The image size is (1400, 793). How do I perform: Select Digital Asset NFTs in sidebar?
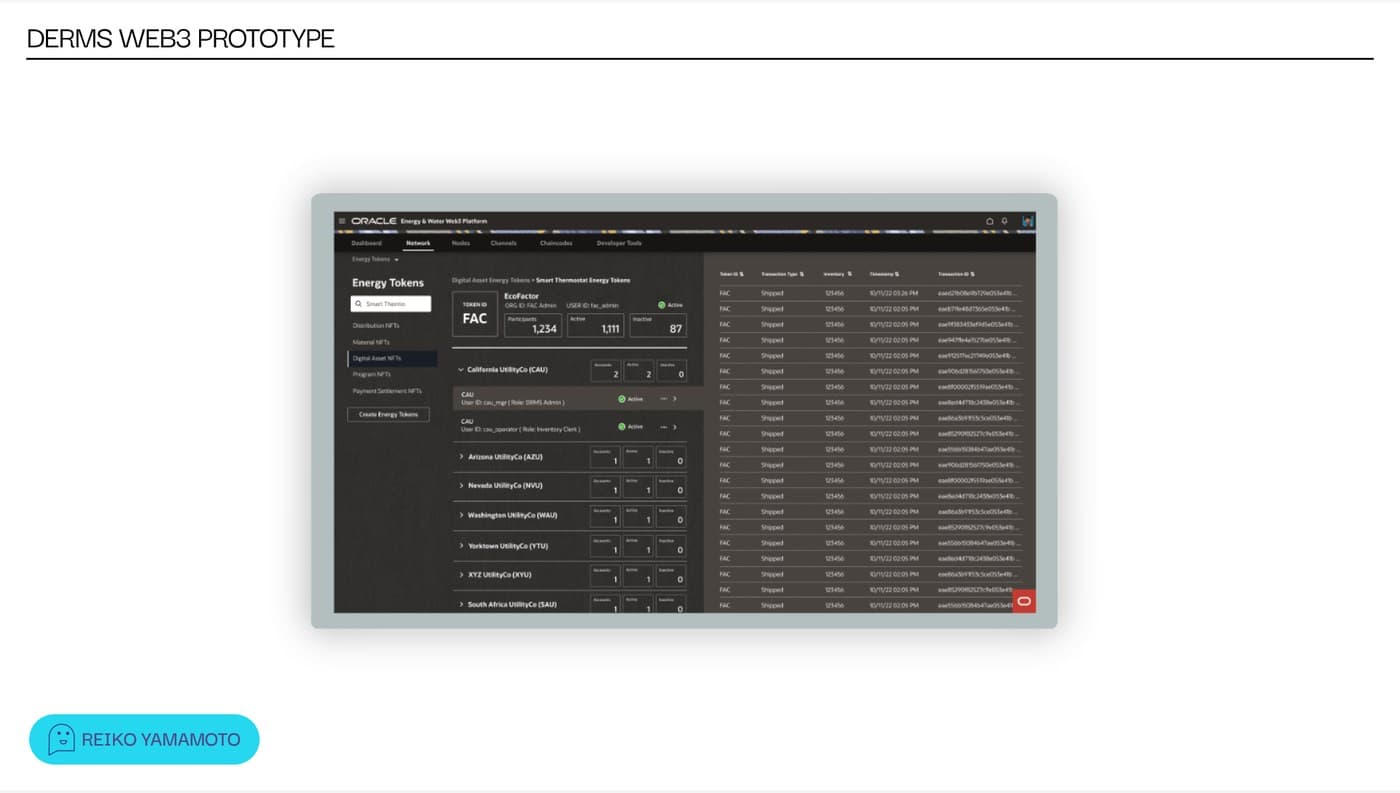[392, 358]
